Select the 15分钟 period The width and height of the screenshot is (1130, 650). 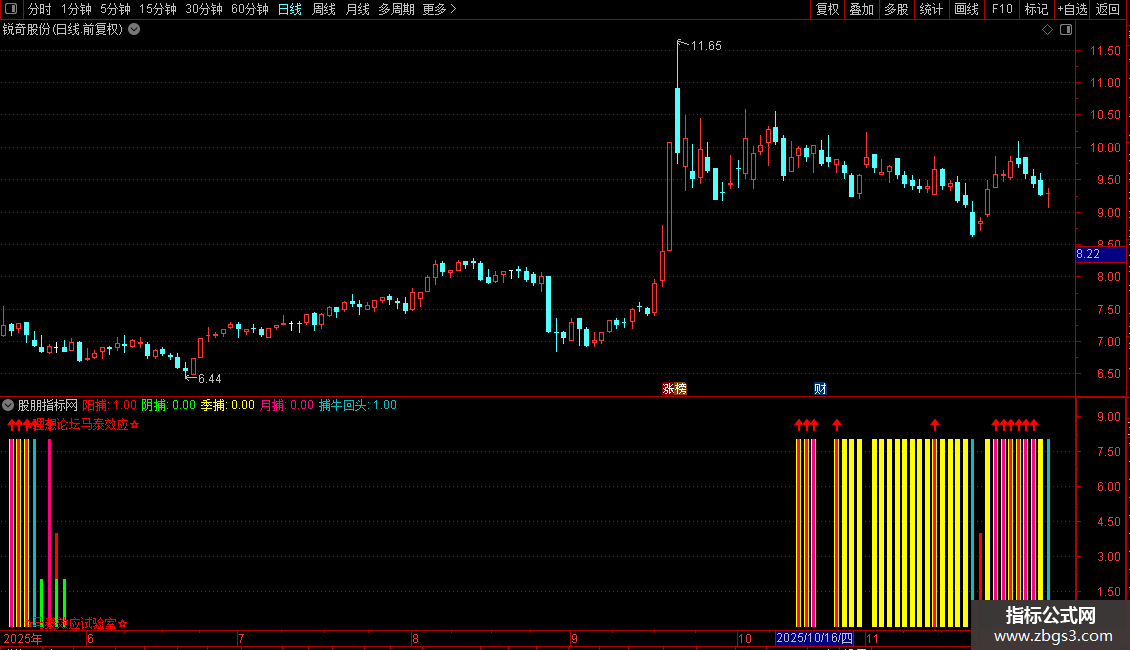[x=158, y=9]
